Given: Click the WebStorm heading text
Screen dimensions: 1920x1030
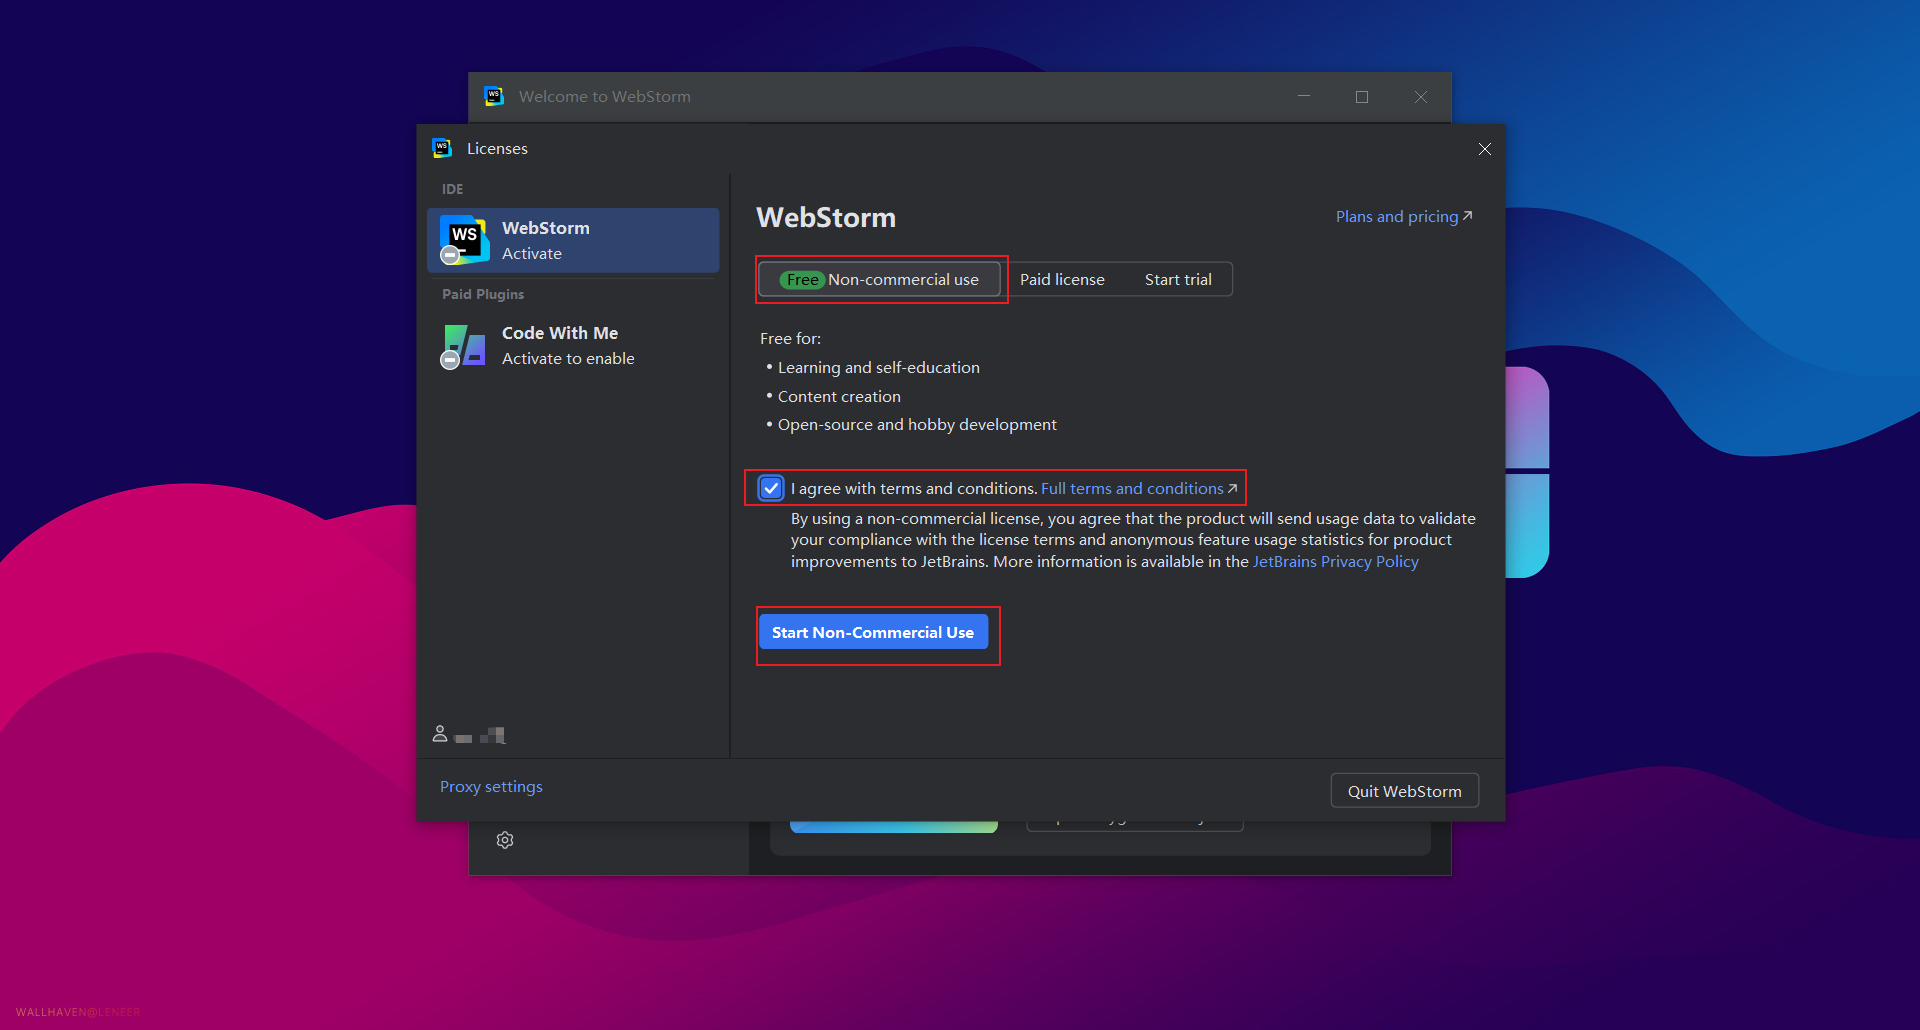Looking at the screenshot, I should coord(826,218).
